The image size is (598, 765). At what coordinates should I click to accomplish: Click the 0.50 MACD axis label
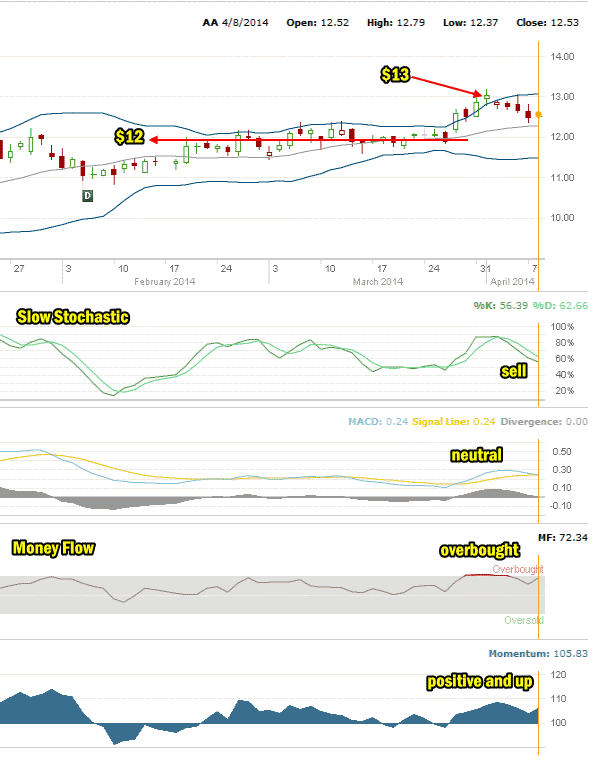(x=562, y=452)
